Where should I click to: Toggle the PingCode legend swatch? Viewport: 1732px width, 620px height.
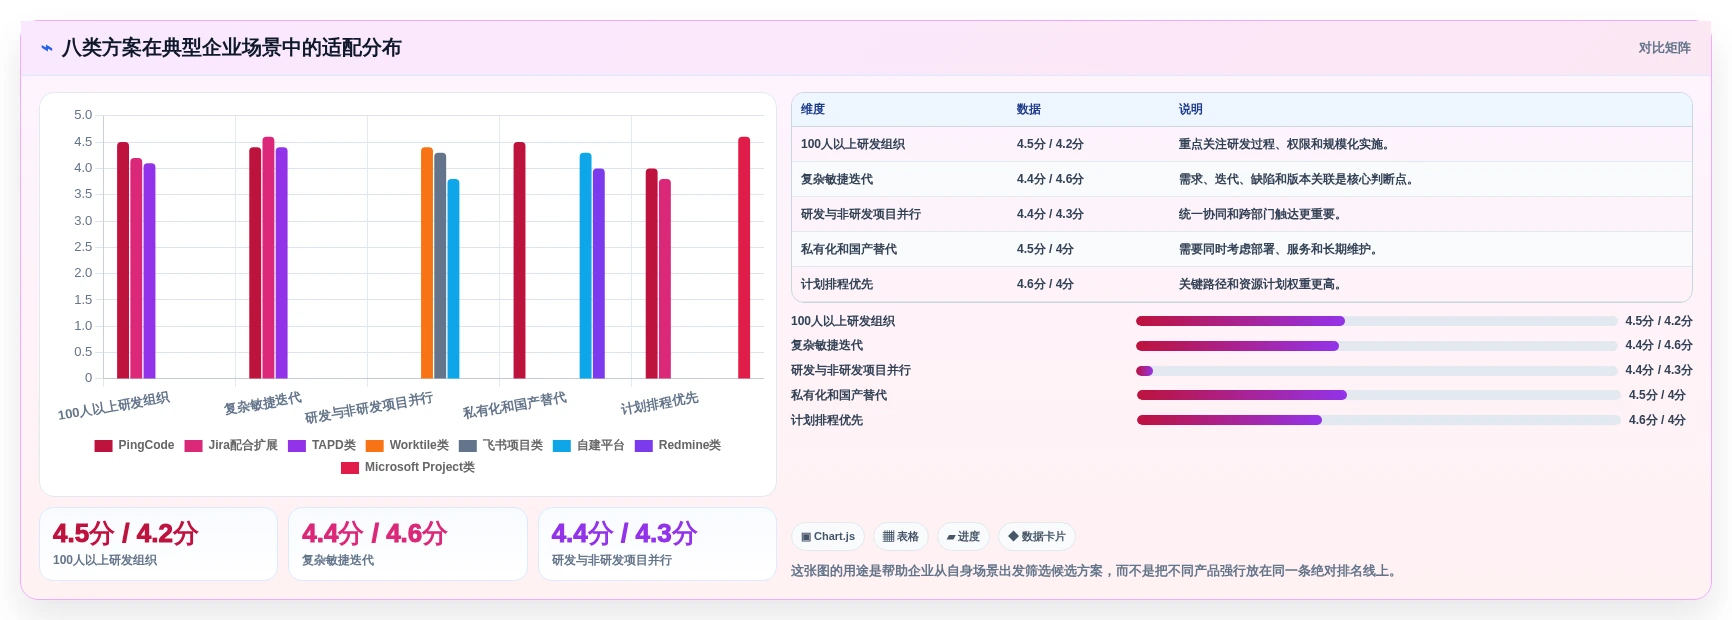click(103, 446)
